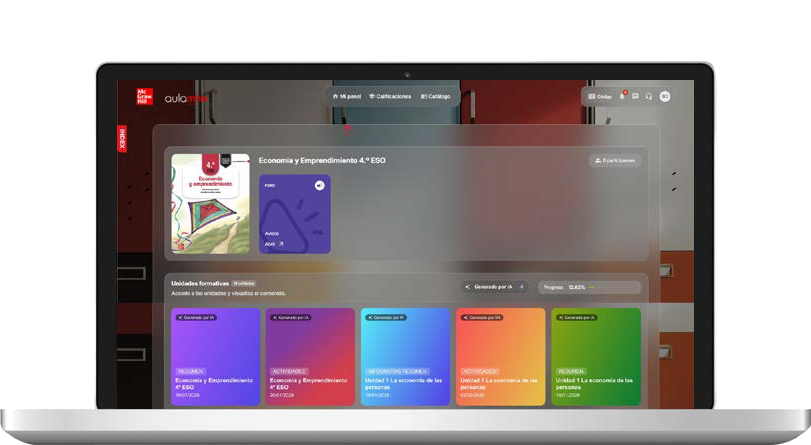Click the aulamhe logo
This screenshot has height=445, width=811.
point(186,98)
